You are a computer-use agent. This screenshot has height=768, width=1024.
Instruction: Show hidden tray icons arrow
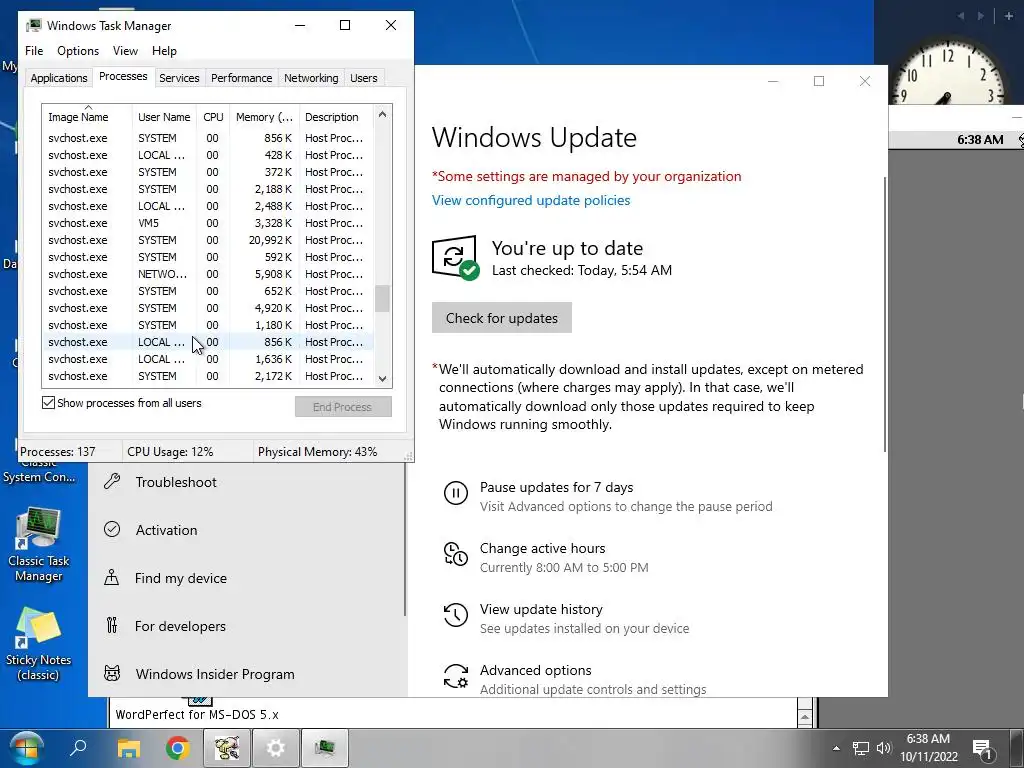[836, 748]
